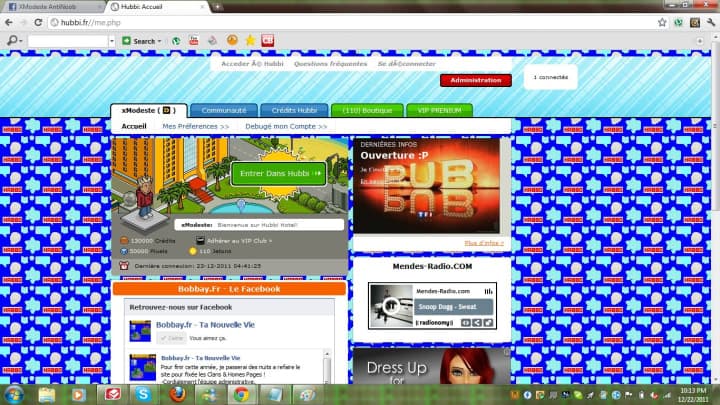
Task: Click the credits coin icon
Action: click(124, 241)
